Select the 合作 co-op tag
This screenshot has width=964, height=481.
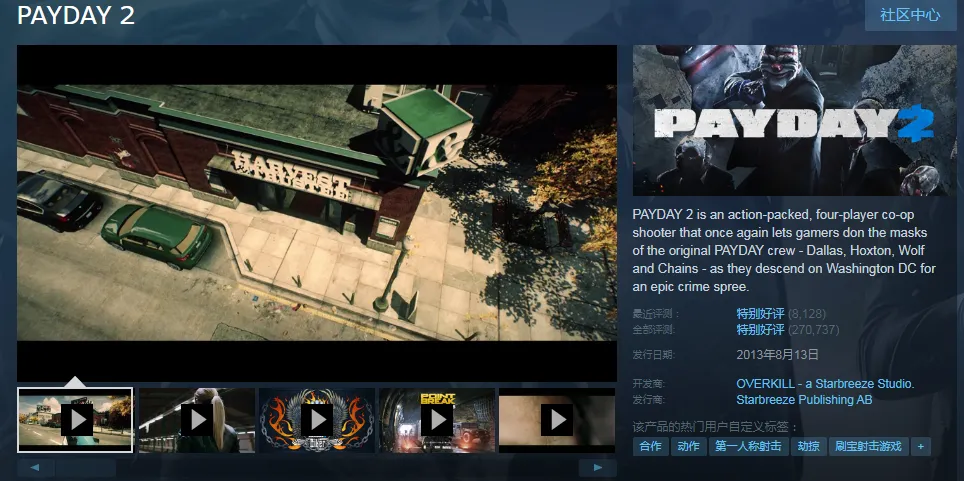point(650,446)
